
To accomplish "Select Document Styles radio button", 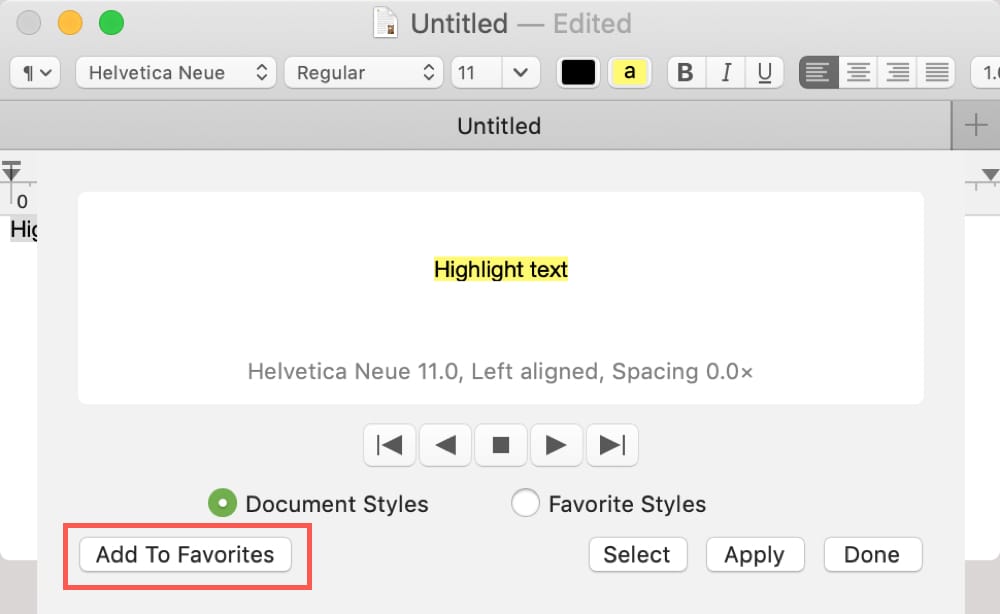I will click(223, 503).
